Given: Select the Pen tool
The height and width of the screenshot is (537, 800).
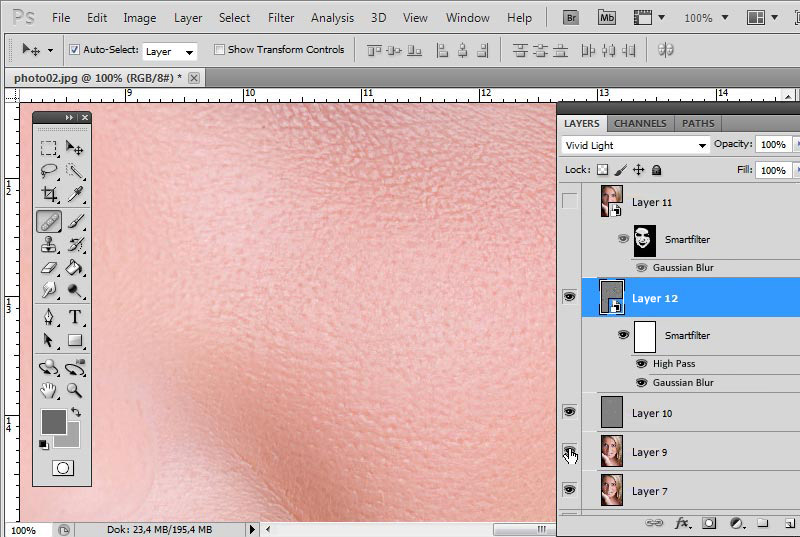Looking at the screenshot, I should coord(48,317).
